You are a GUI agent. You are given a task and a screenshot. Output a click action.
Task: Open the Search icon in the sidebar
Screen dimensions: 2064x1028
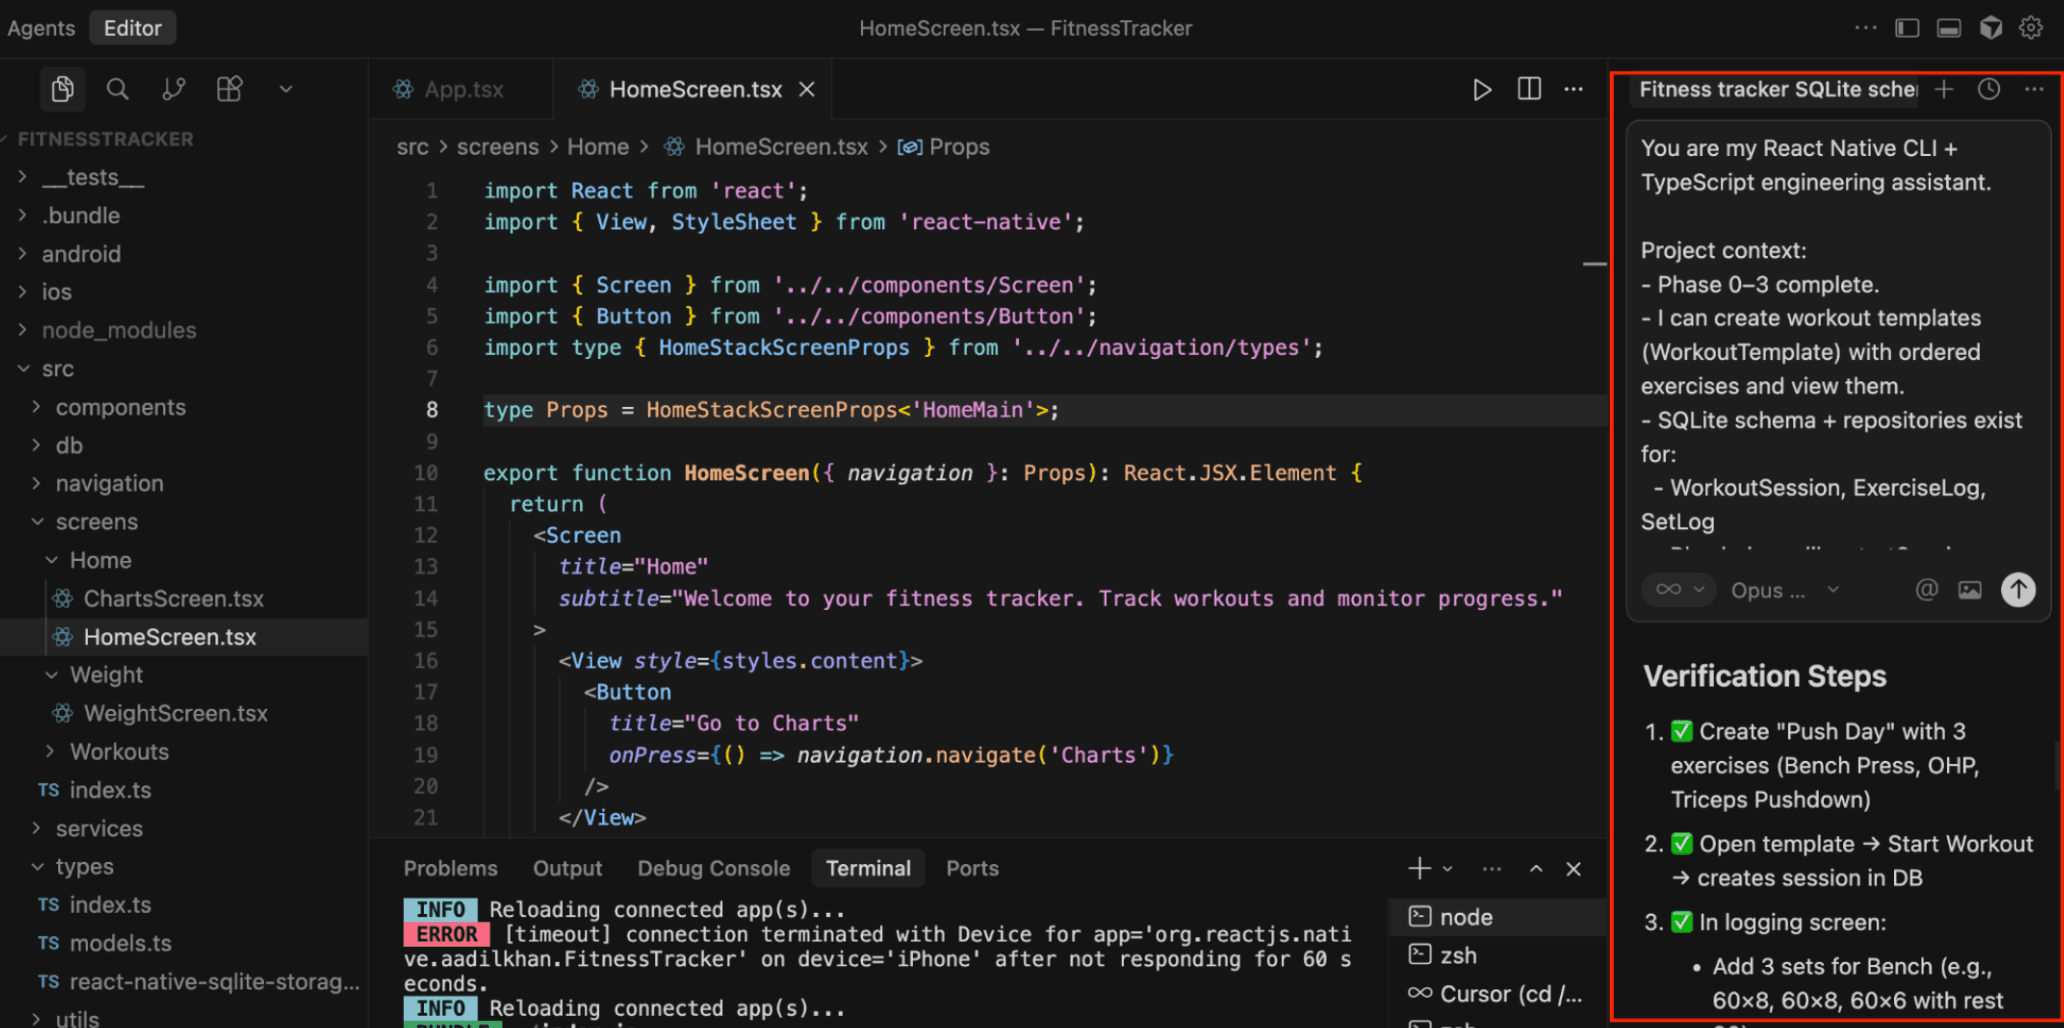point(117,90)
